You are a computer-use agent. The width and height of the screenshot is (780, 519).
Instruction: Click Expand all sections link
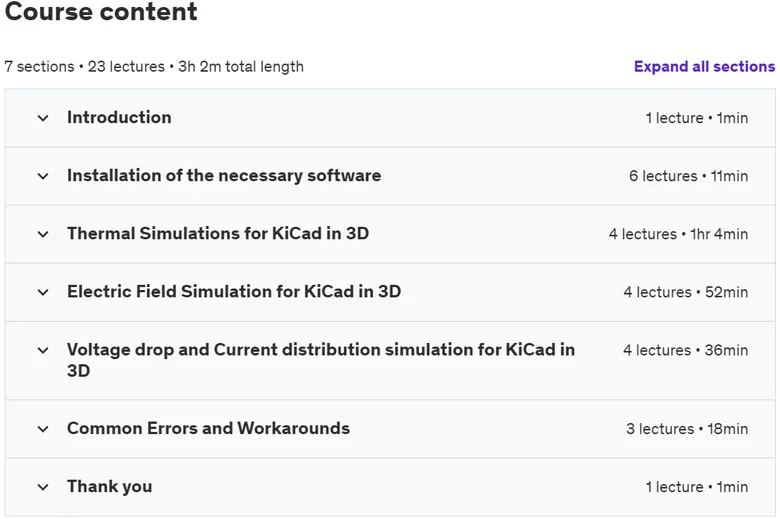click(x=704, y=67)
